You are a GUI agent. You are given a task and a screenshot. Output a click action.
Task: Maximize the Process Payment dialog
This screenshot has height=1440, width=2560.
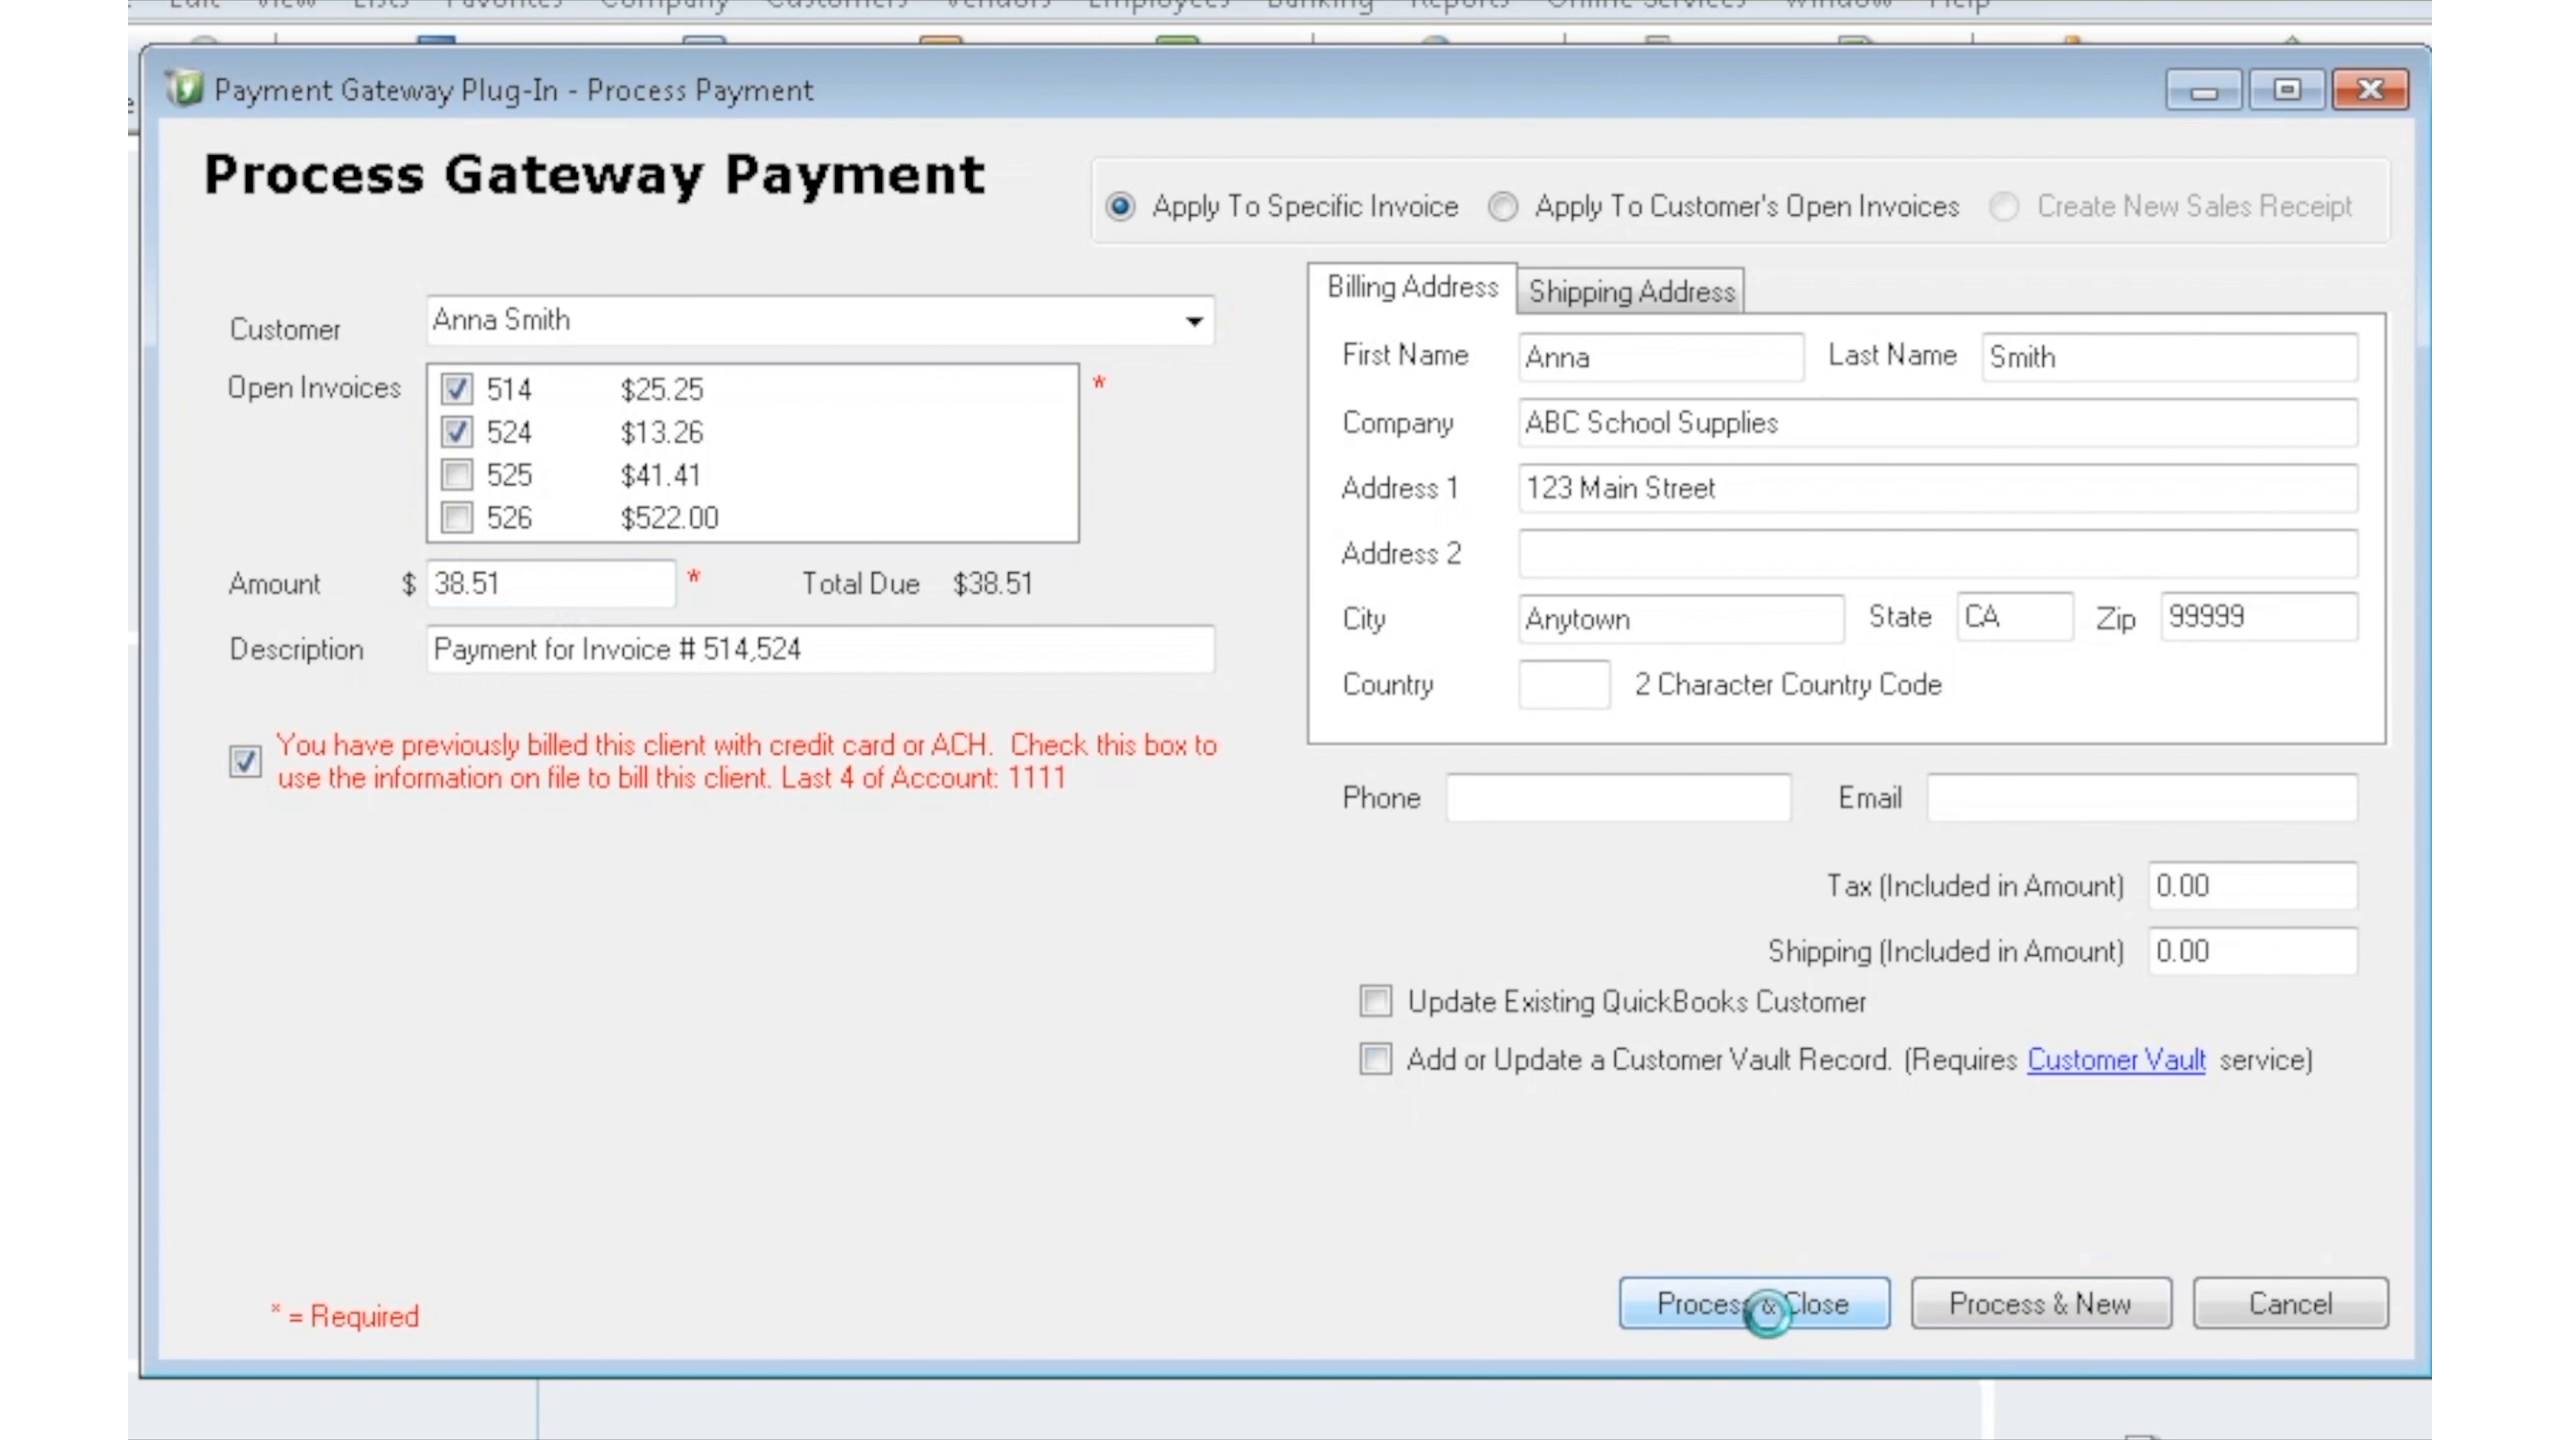pyautogui.click(x=2286, y=90)
